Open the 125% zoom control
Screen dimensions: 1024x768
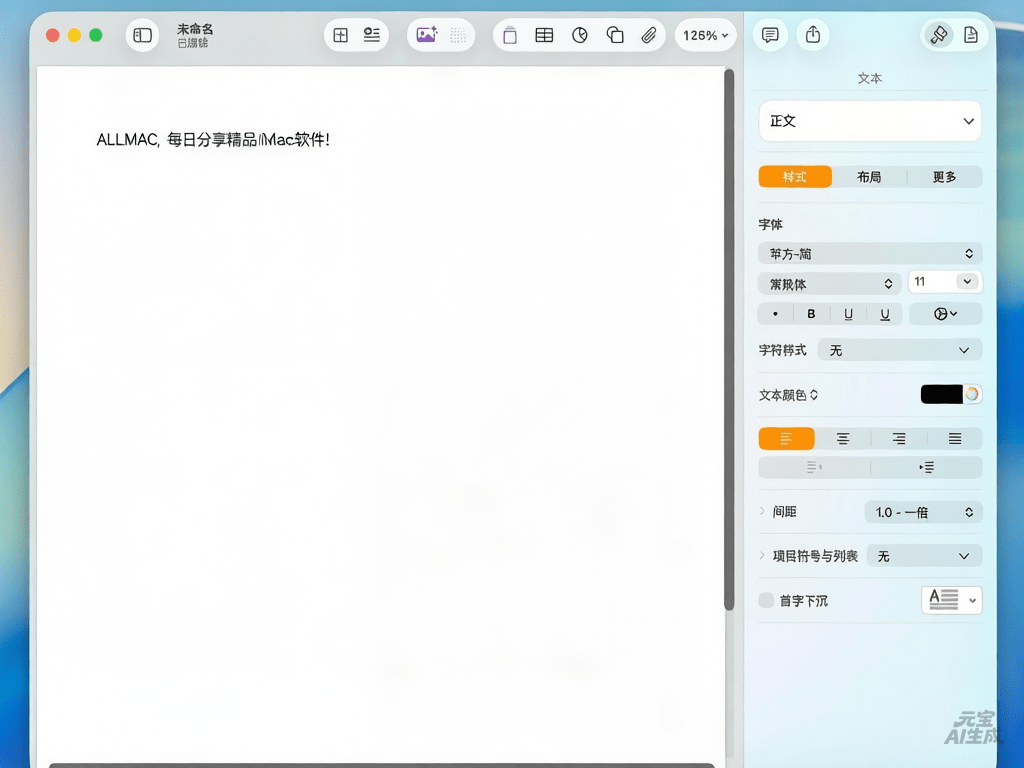point(704,35)
